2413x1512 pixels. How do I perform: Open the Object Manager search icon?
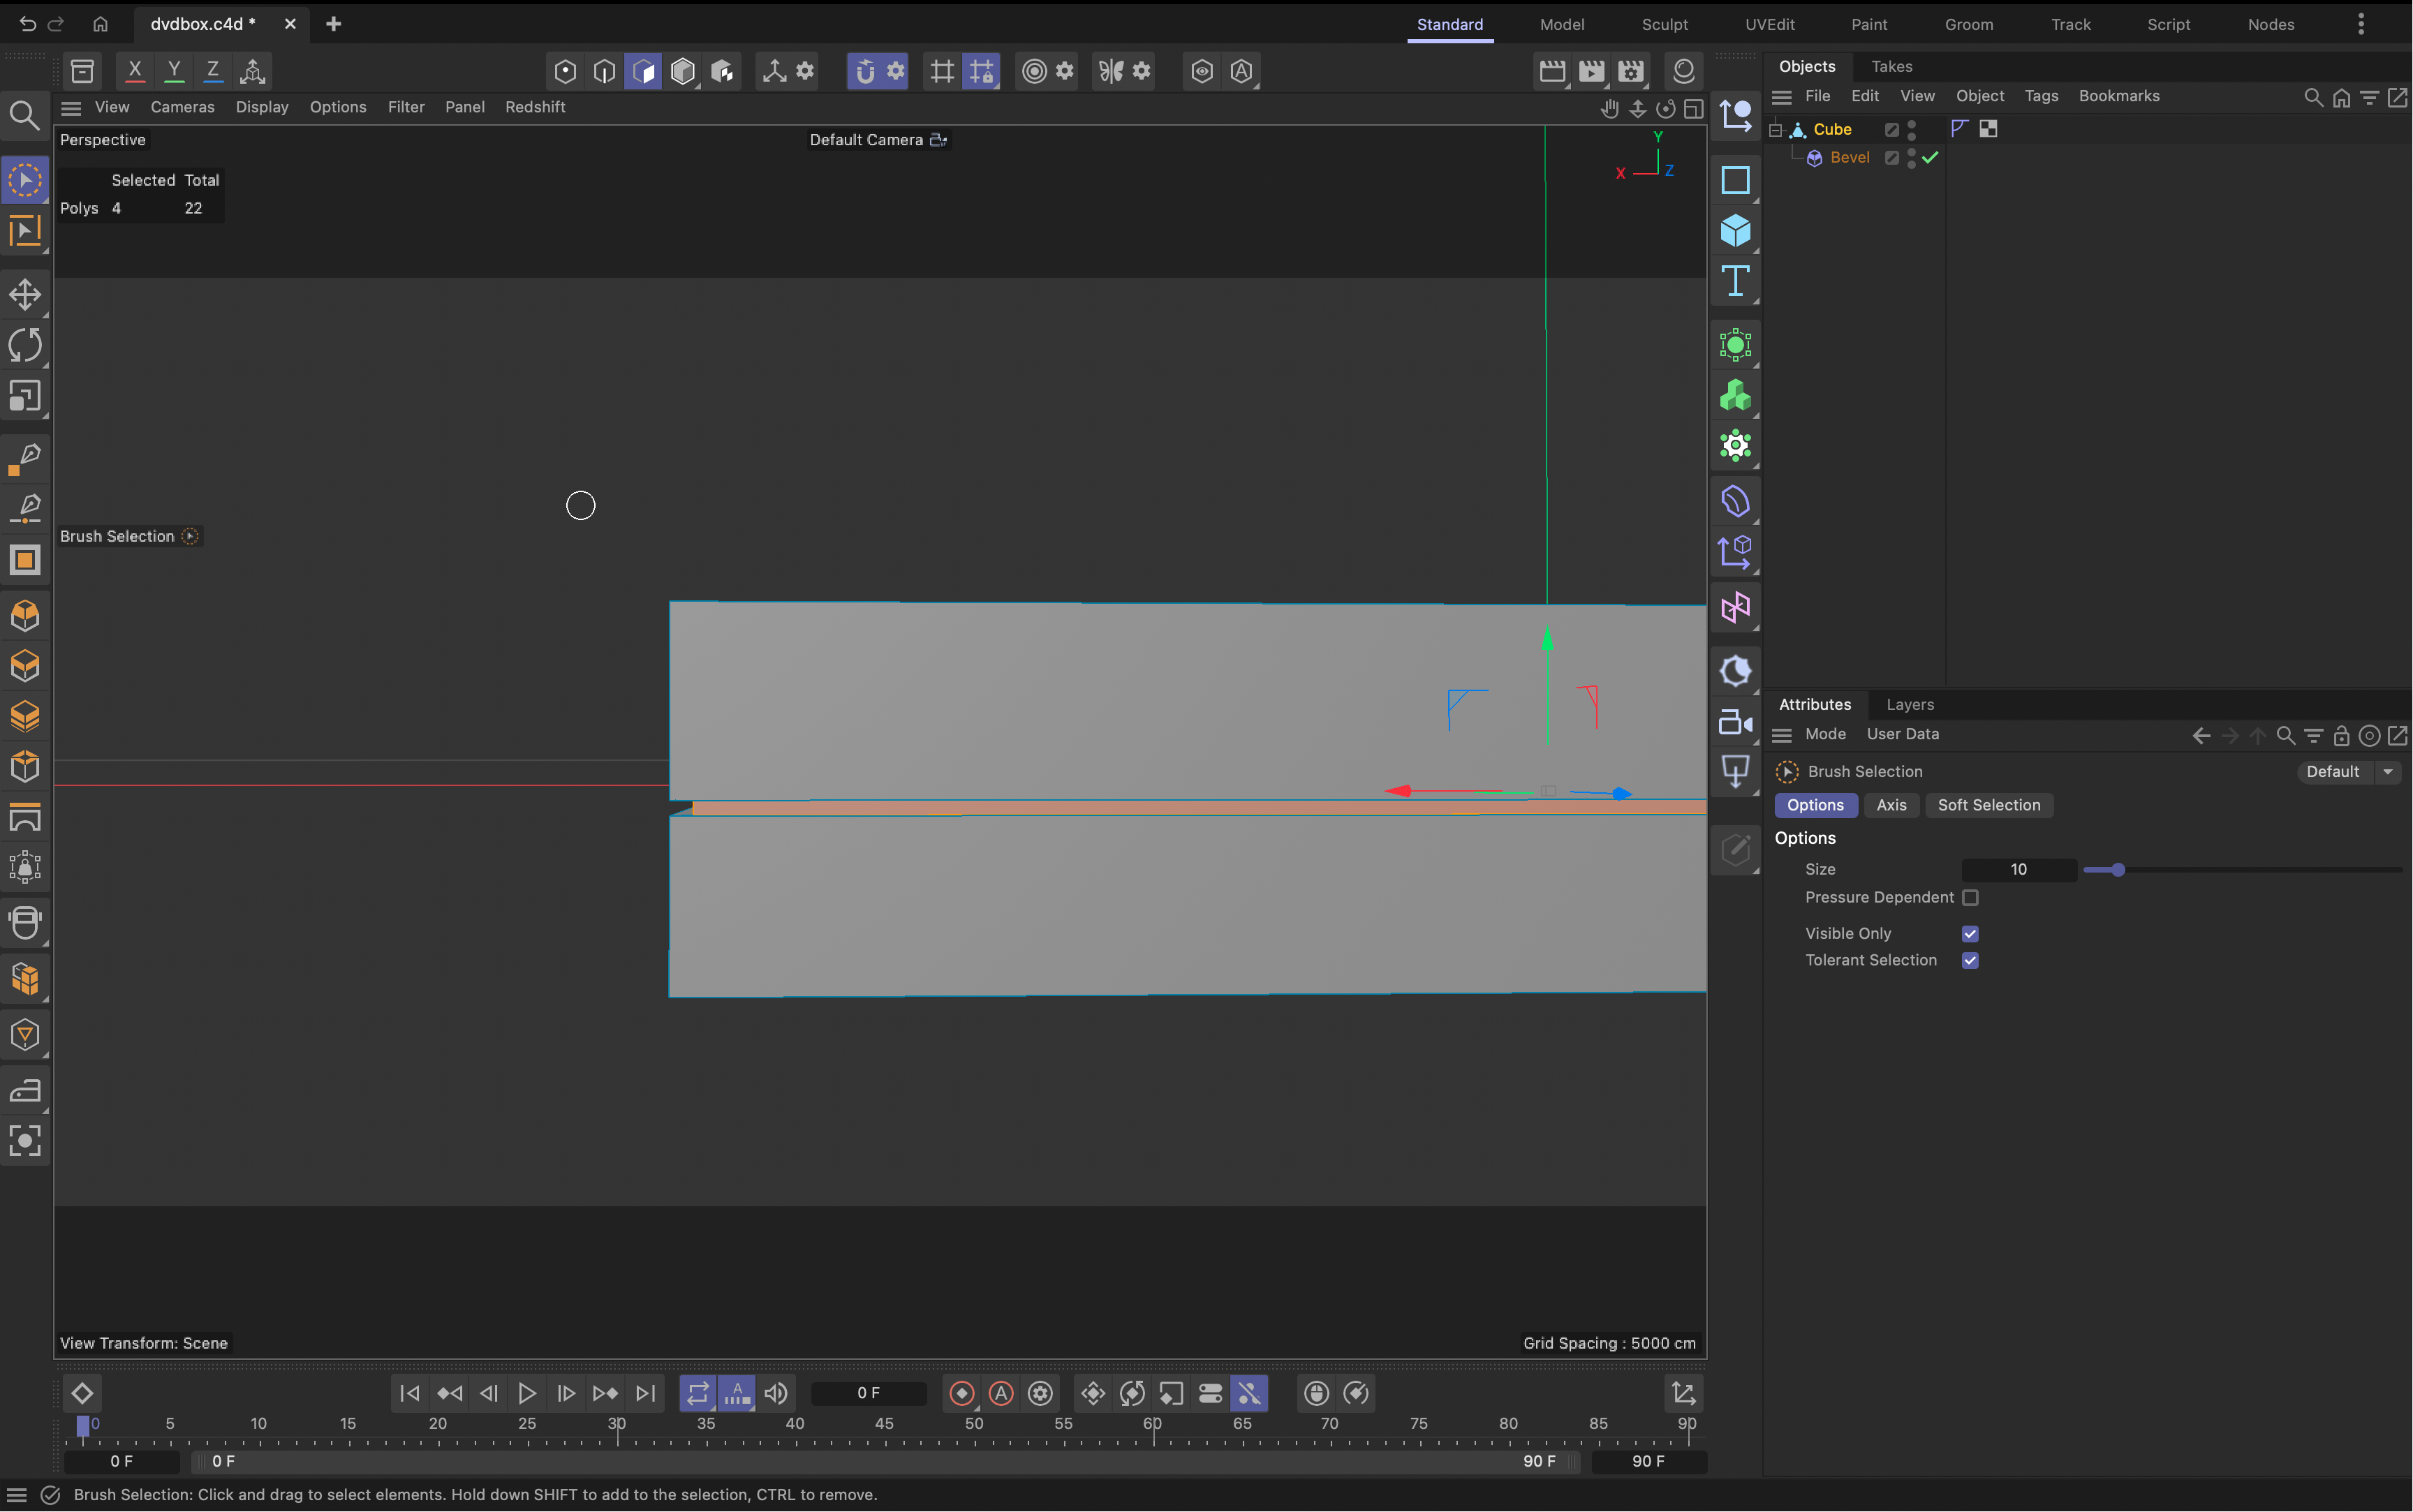point(2313,97)
